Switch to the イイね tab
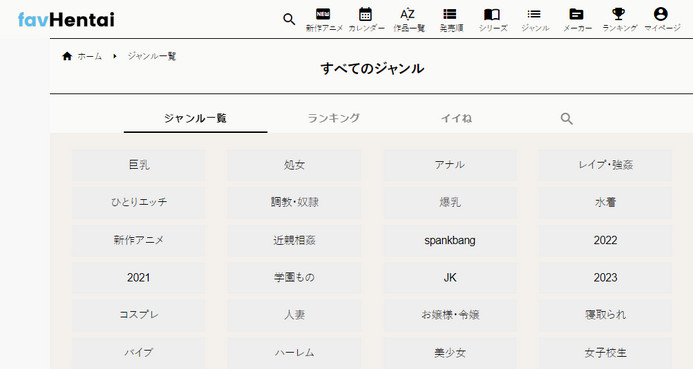The image size is (693, 369). (457, 118)
